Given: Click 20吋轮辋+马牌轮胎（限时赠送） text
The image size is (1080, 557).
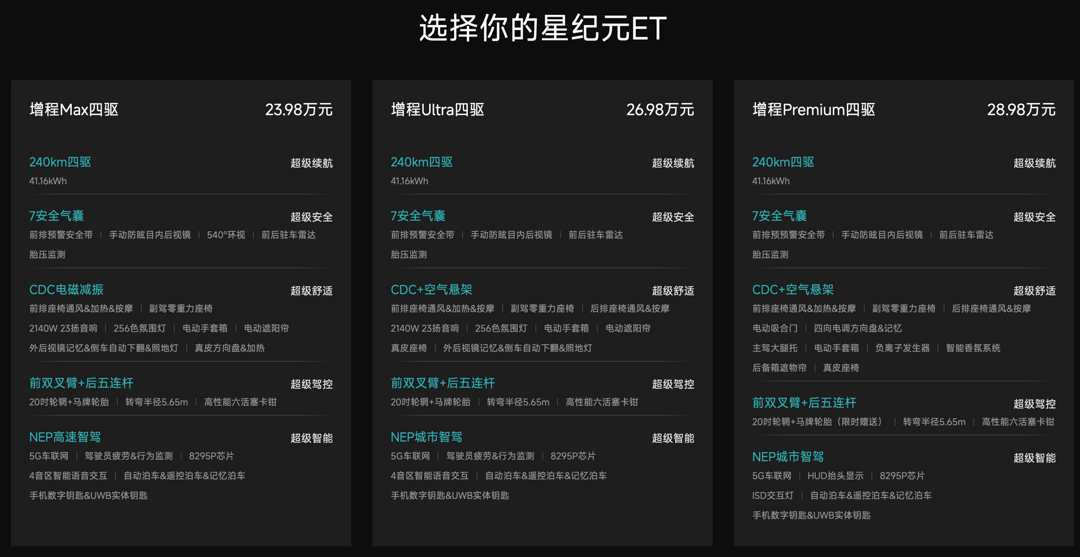Looking at the screenshot, I should 818,422.
